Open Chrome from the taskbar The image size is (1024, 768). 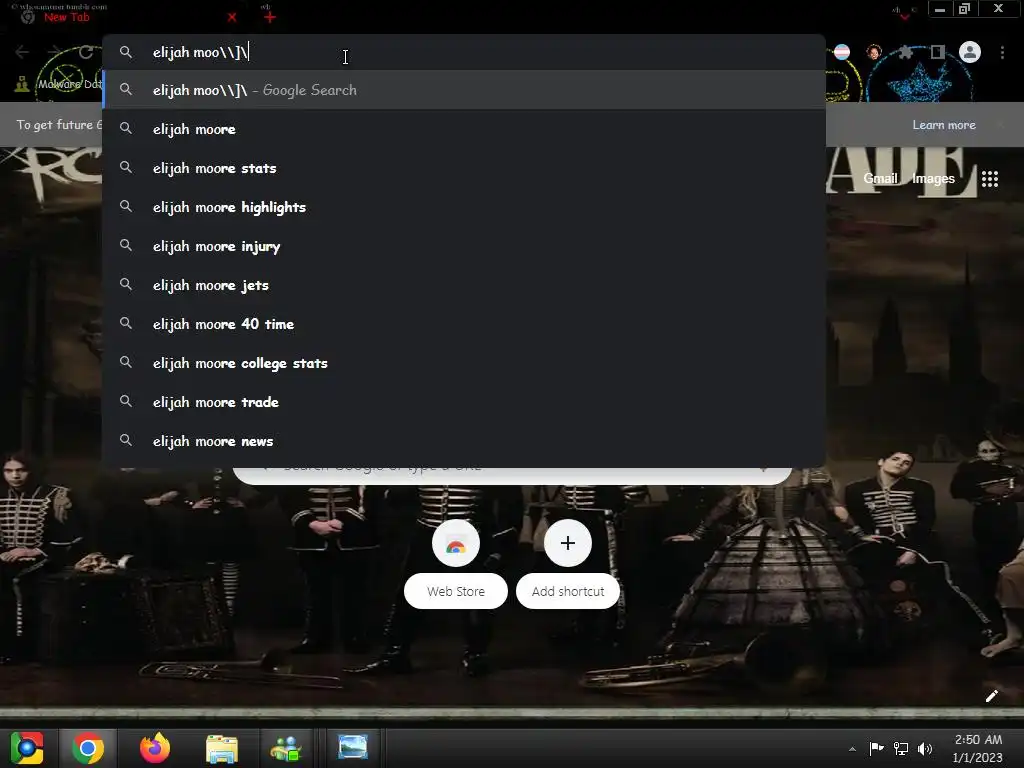click(x=88, y=748)
